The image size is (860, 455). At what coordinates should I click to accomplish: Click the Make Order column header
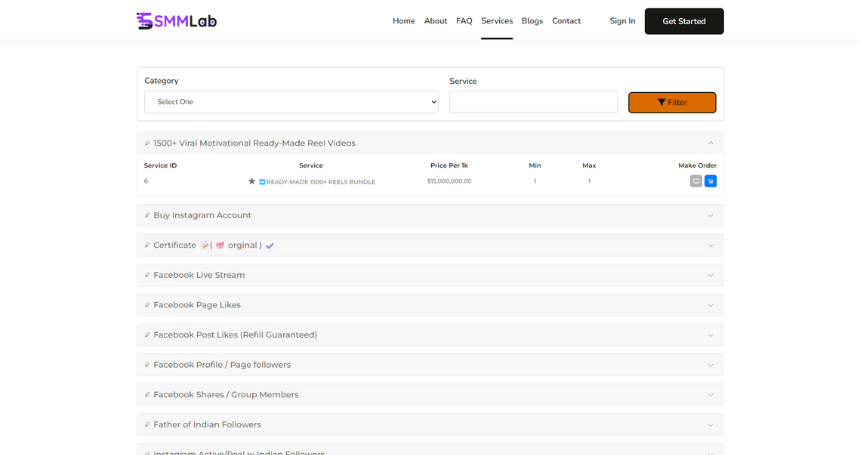tap(697, 166)
